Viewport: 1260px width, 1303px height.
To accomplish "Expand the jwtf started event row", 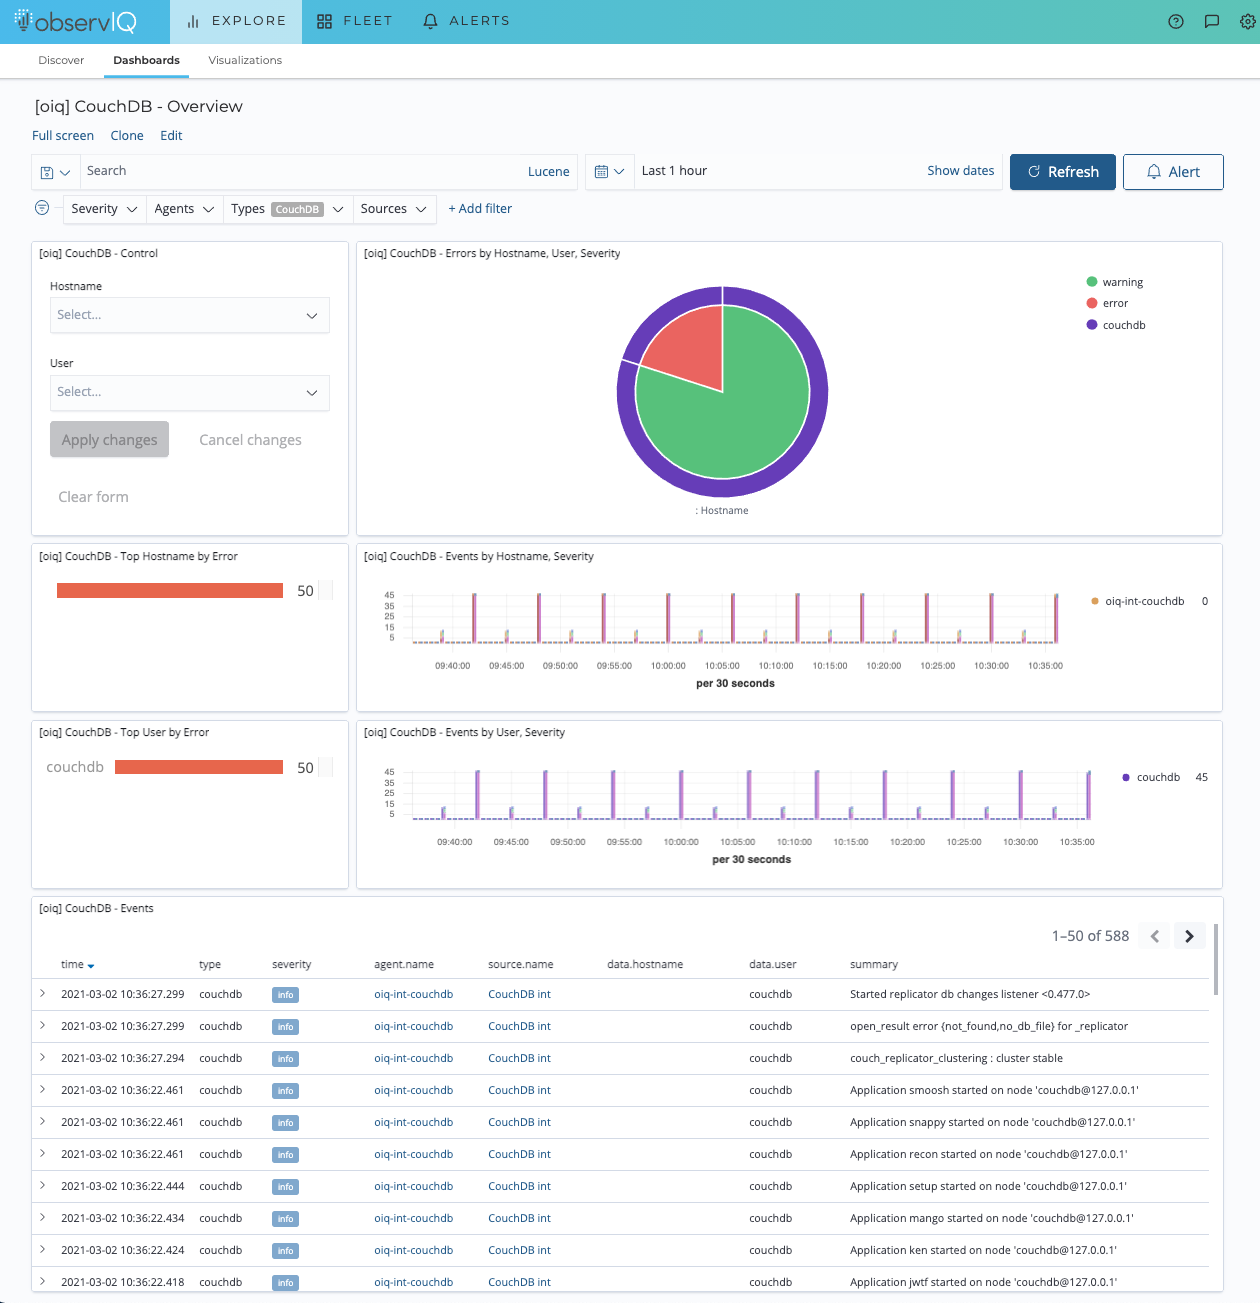I will tap(43, 1281).
